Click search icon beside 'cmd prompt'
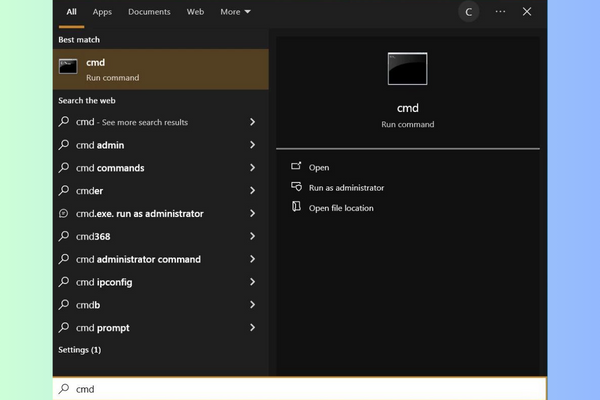Screen dimensions: 600x400 64,328
